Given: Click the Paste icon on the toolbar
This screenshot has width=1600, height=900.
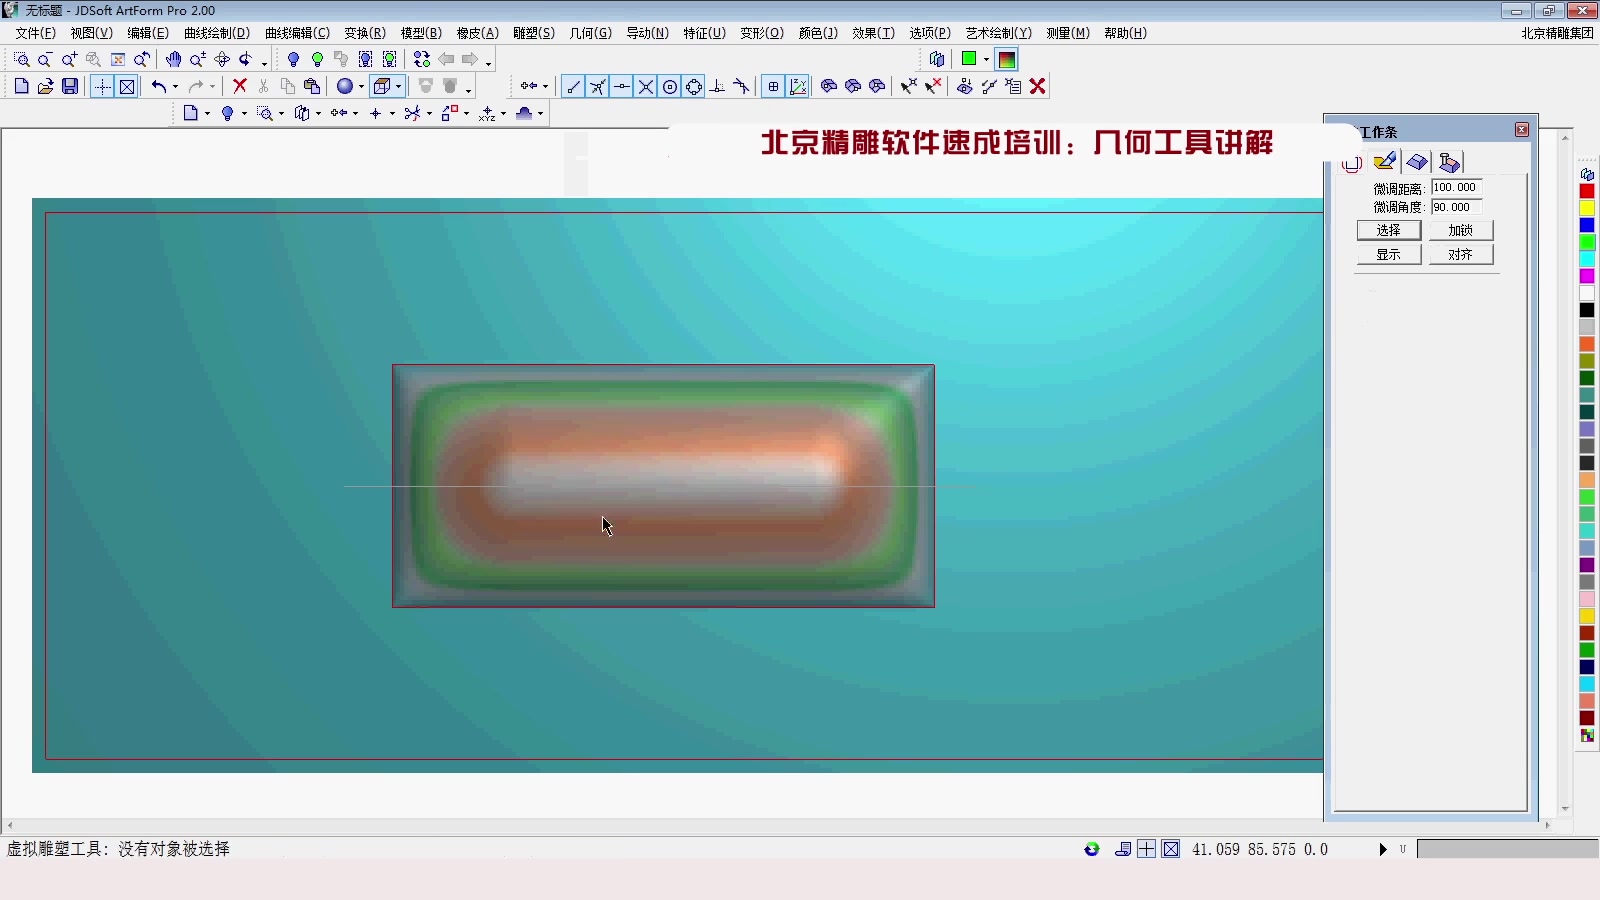Looking at the screenshot, I should (x=312, y=86).
